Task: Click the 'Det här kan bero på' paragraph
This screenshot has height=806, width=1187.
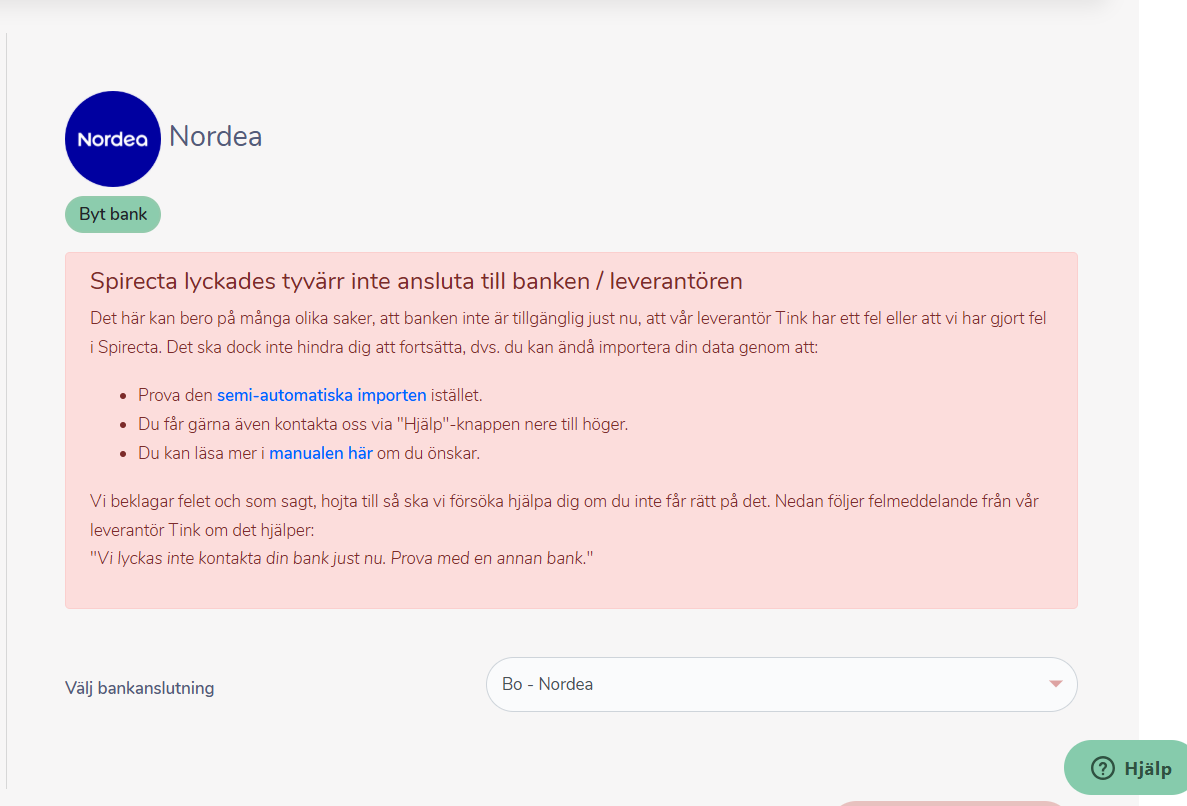Action: pos(567,319)
